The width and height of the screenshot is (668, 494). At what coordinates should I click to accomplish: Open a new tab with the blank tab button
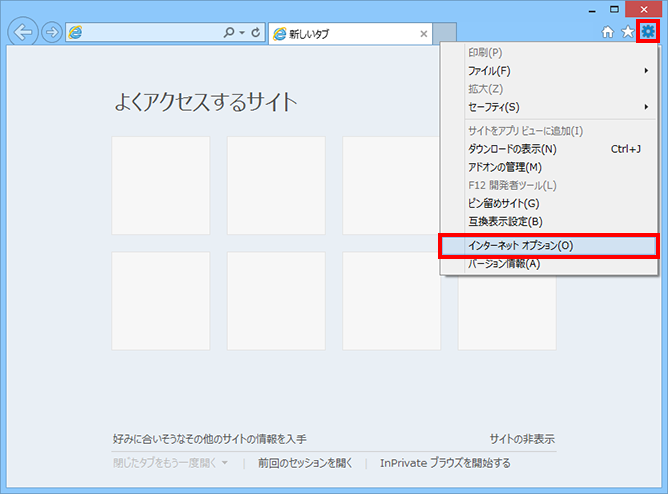tap(446, 34)
